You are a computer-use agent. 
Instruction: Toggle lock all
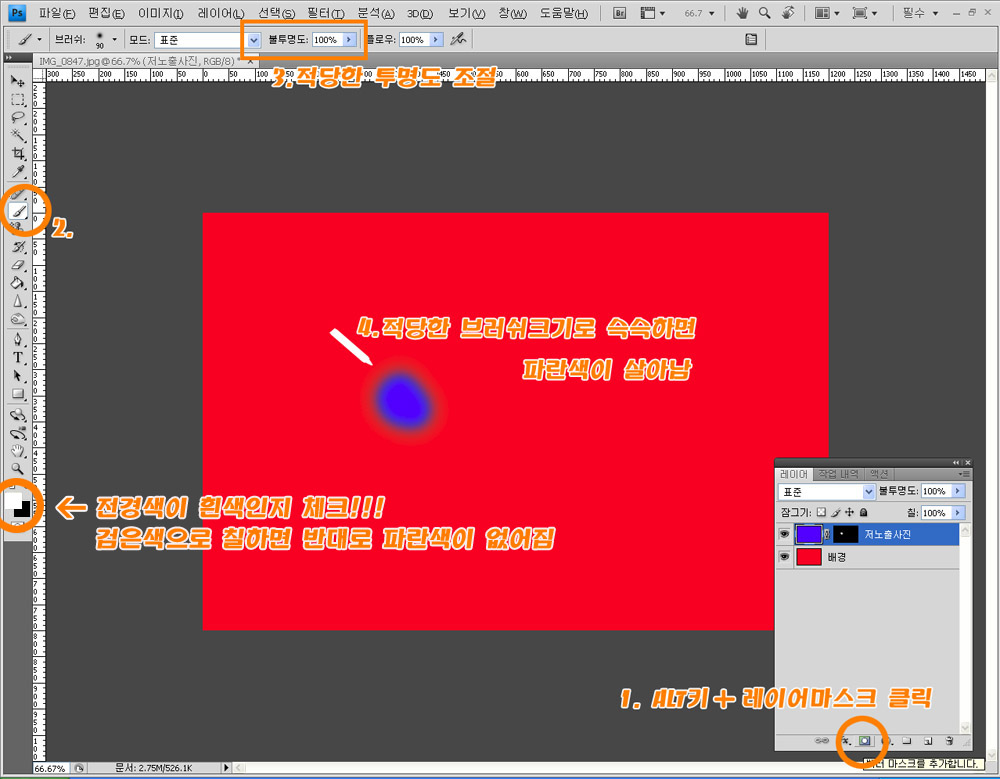(x=864, y=512)
